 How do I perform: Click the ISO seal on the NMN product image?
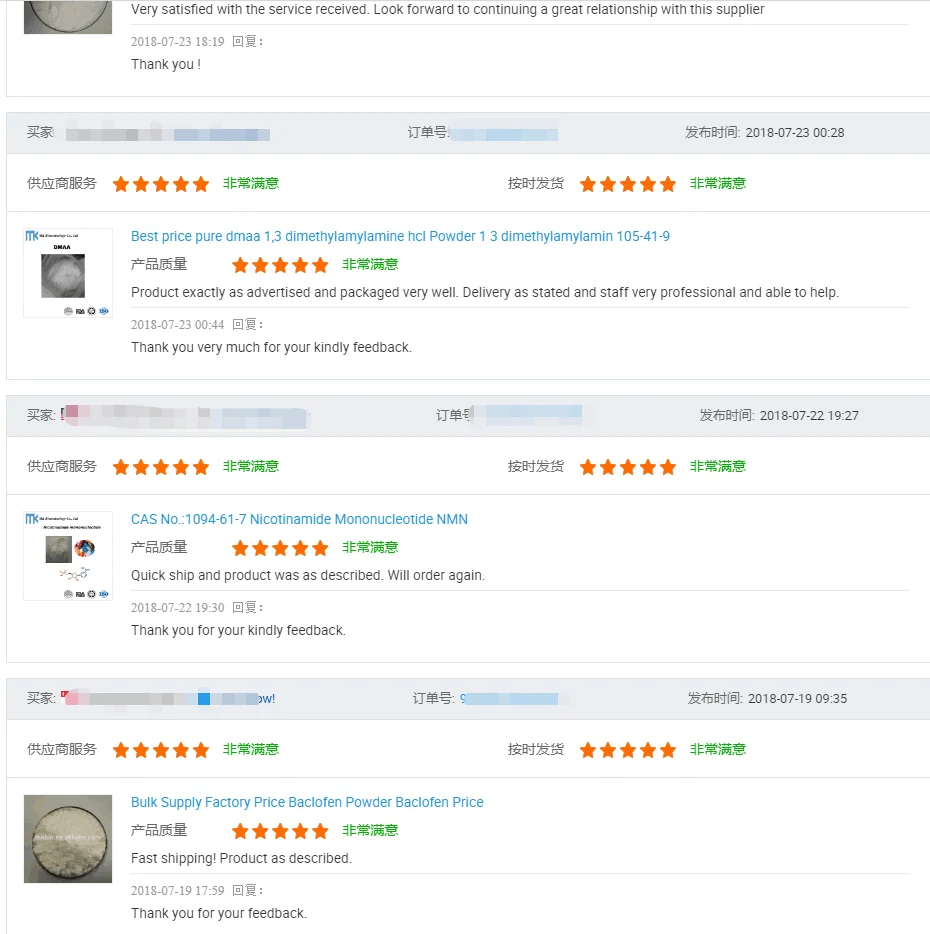(104, 594)
